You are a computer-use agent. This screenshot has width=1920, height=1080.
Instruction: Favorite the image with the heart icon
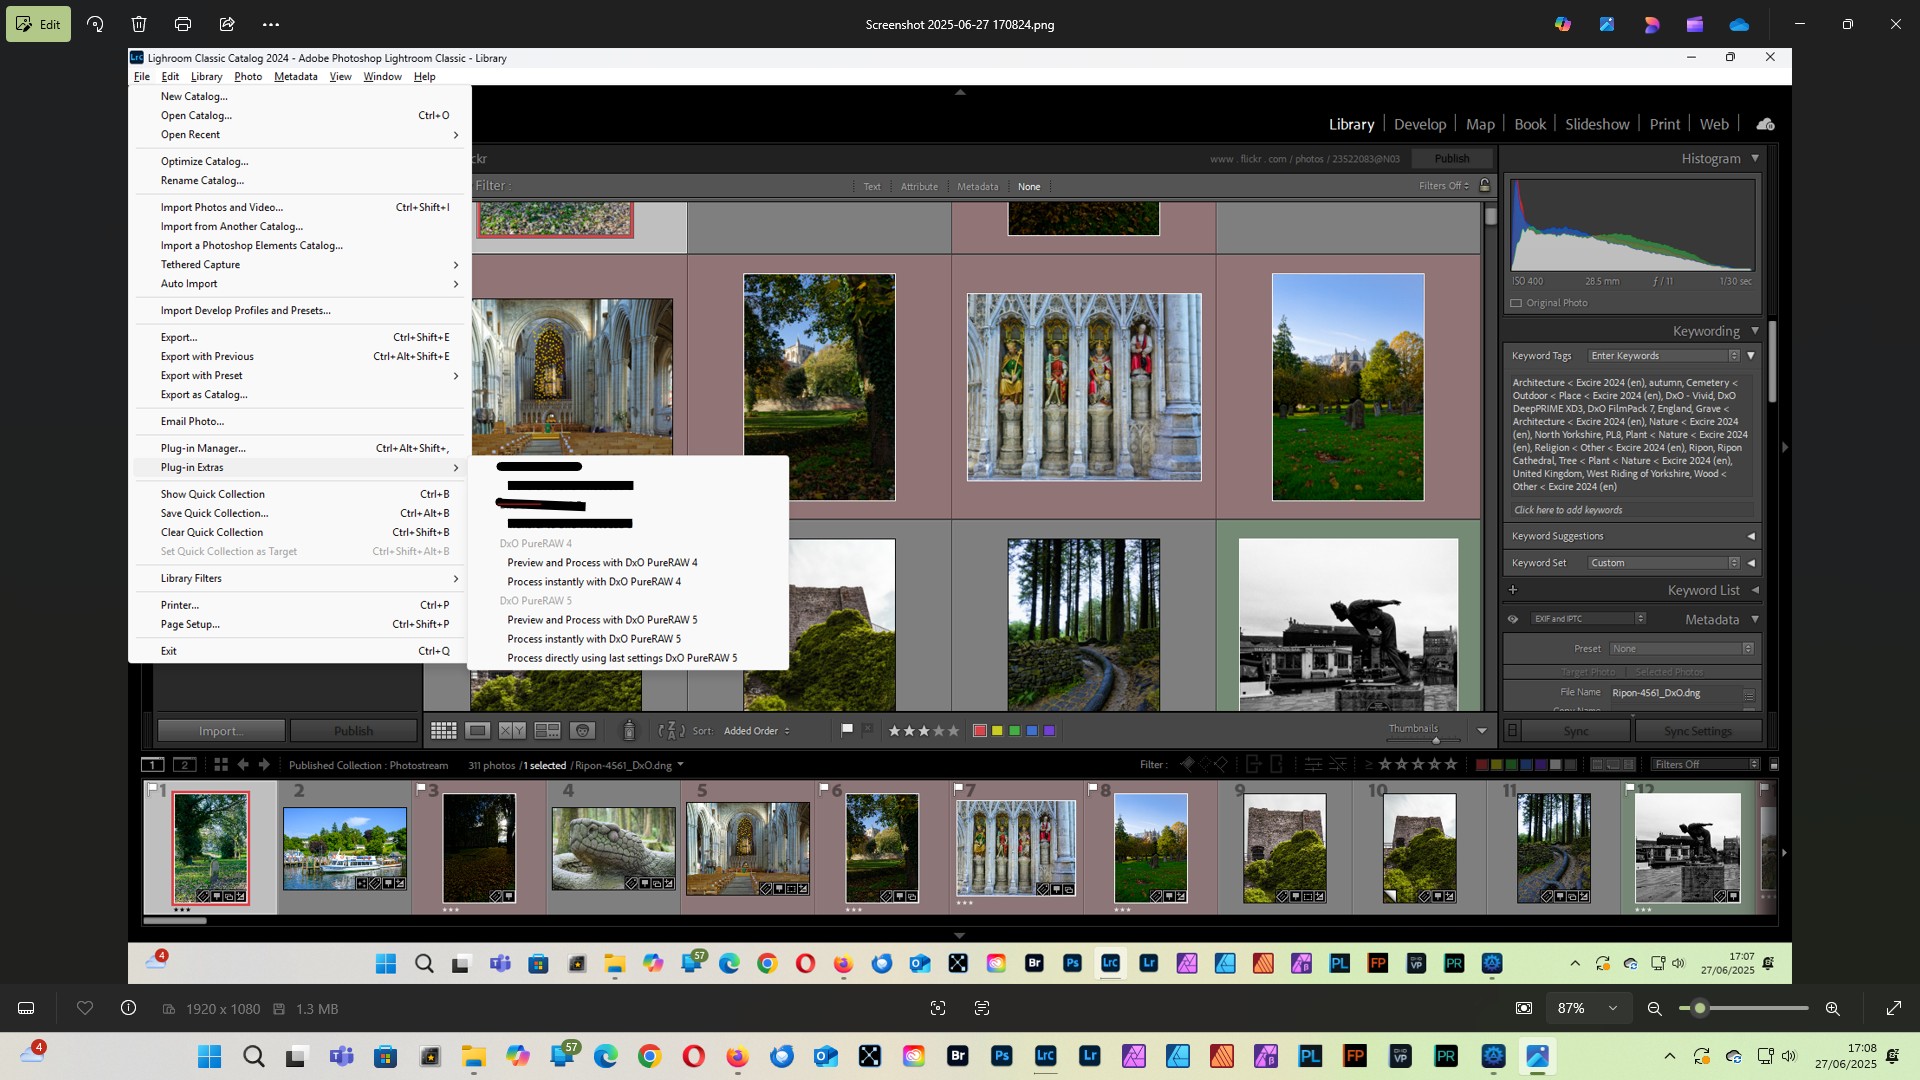click(x=85, y=1008)
